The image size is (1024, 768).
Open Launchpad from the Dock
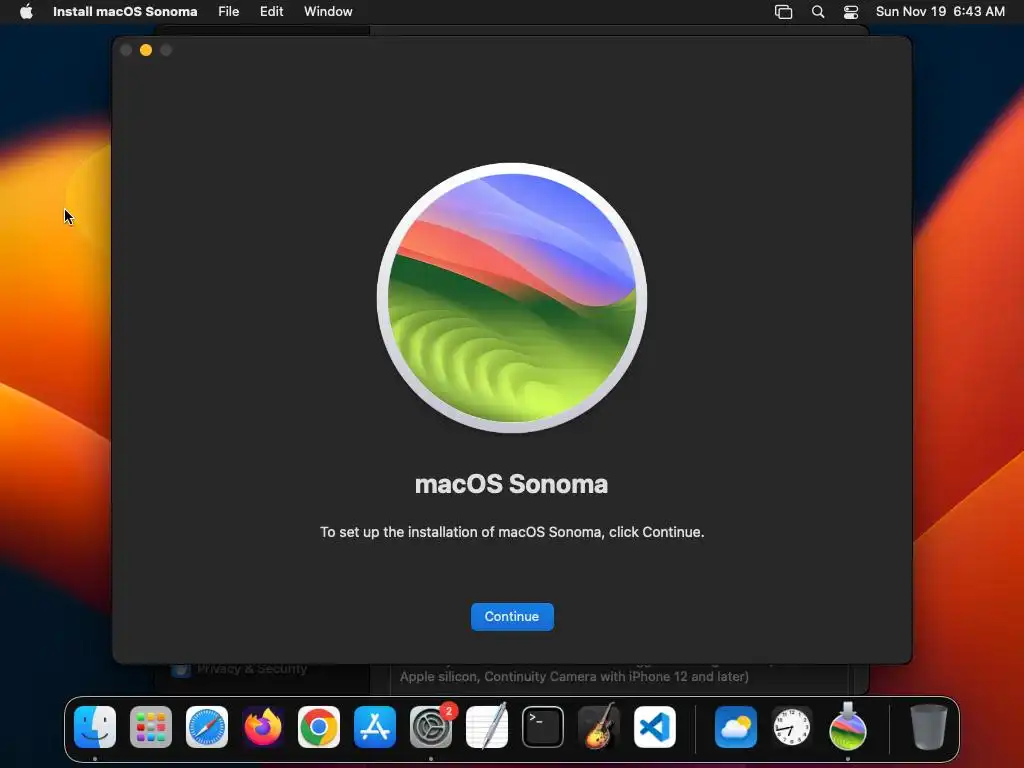[151, 727]
